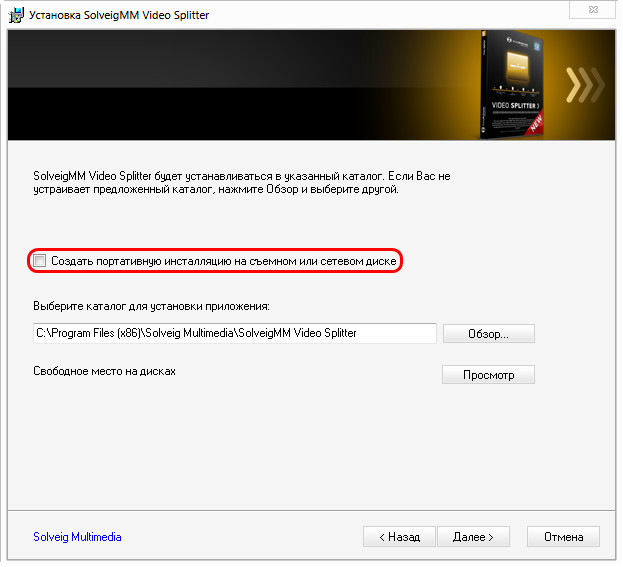Click the text 'Свободное место на дисках'
This screenshot has height=567, width=623.
click(x=104, y=371)
